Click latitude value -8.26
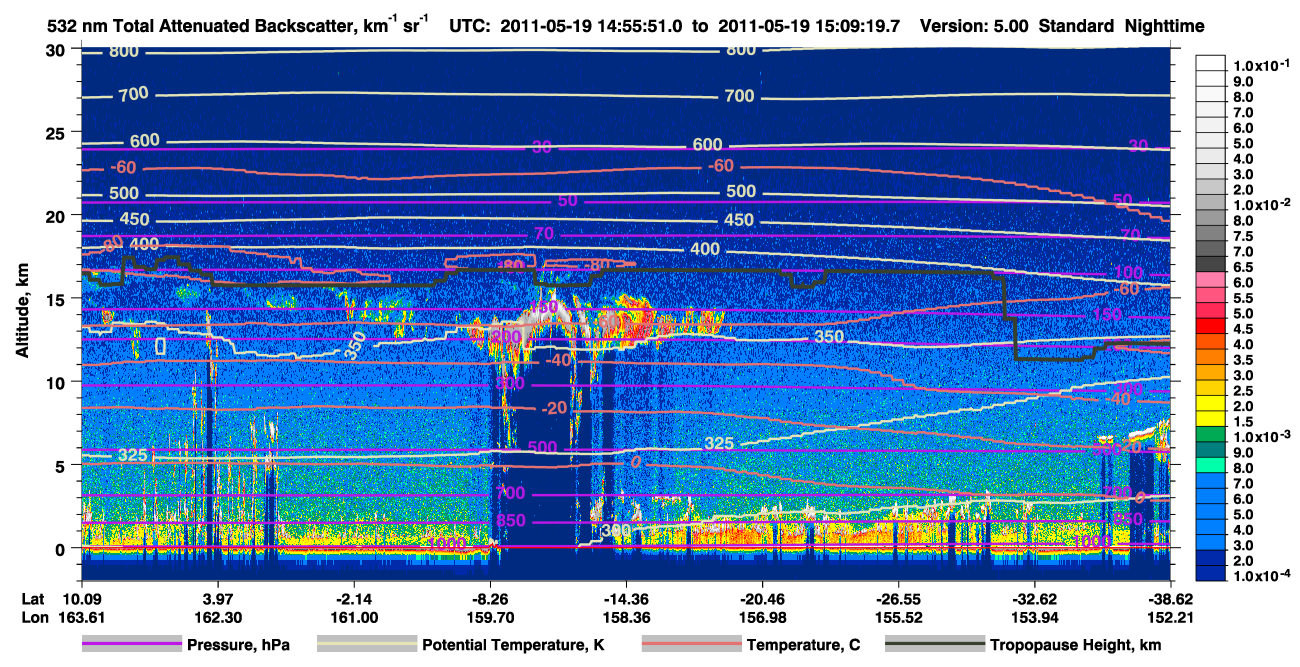The image size is (1300, 667). coord(490,600)
